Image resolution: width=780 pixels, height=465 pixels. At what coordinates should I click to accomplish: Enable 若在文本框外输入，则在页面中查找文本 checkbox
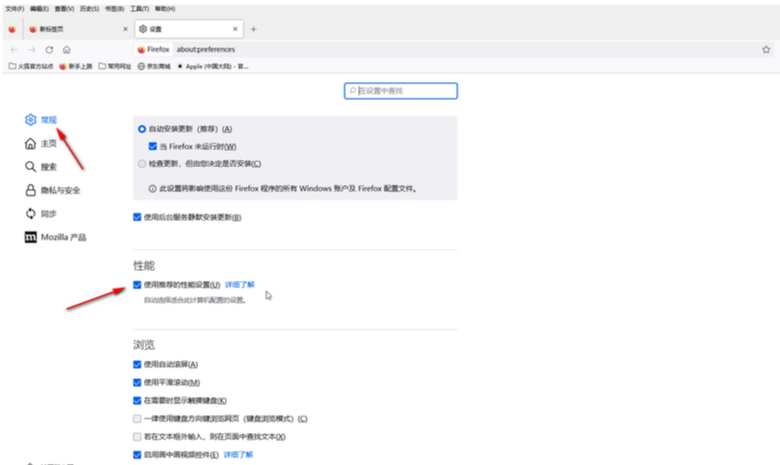tap(137, 437)
